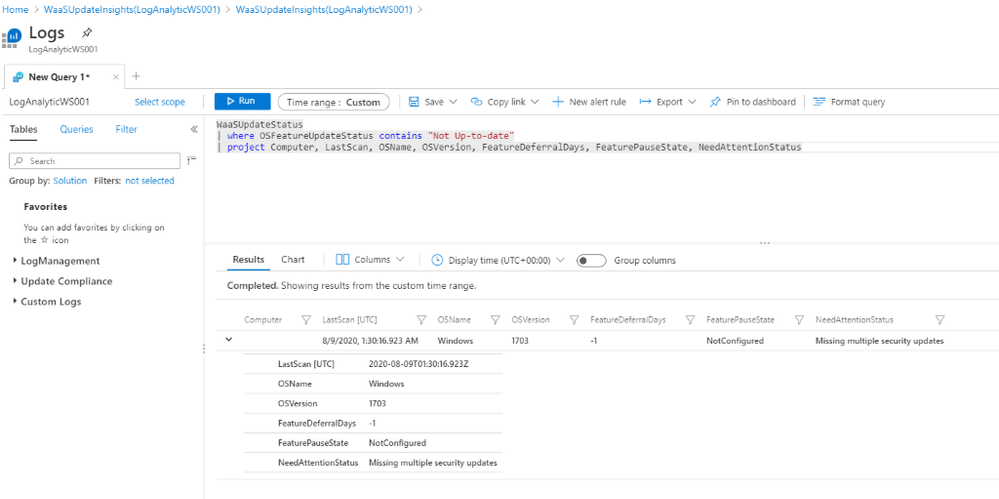
Task: Open the Columns dropdown
Action: pyautogui.click(x=370, y=259)
